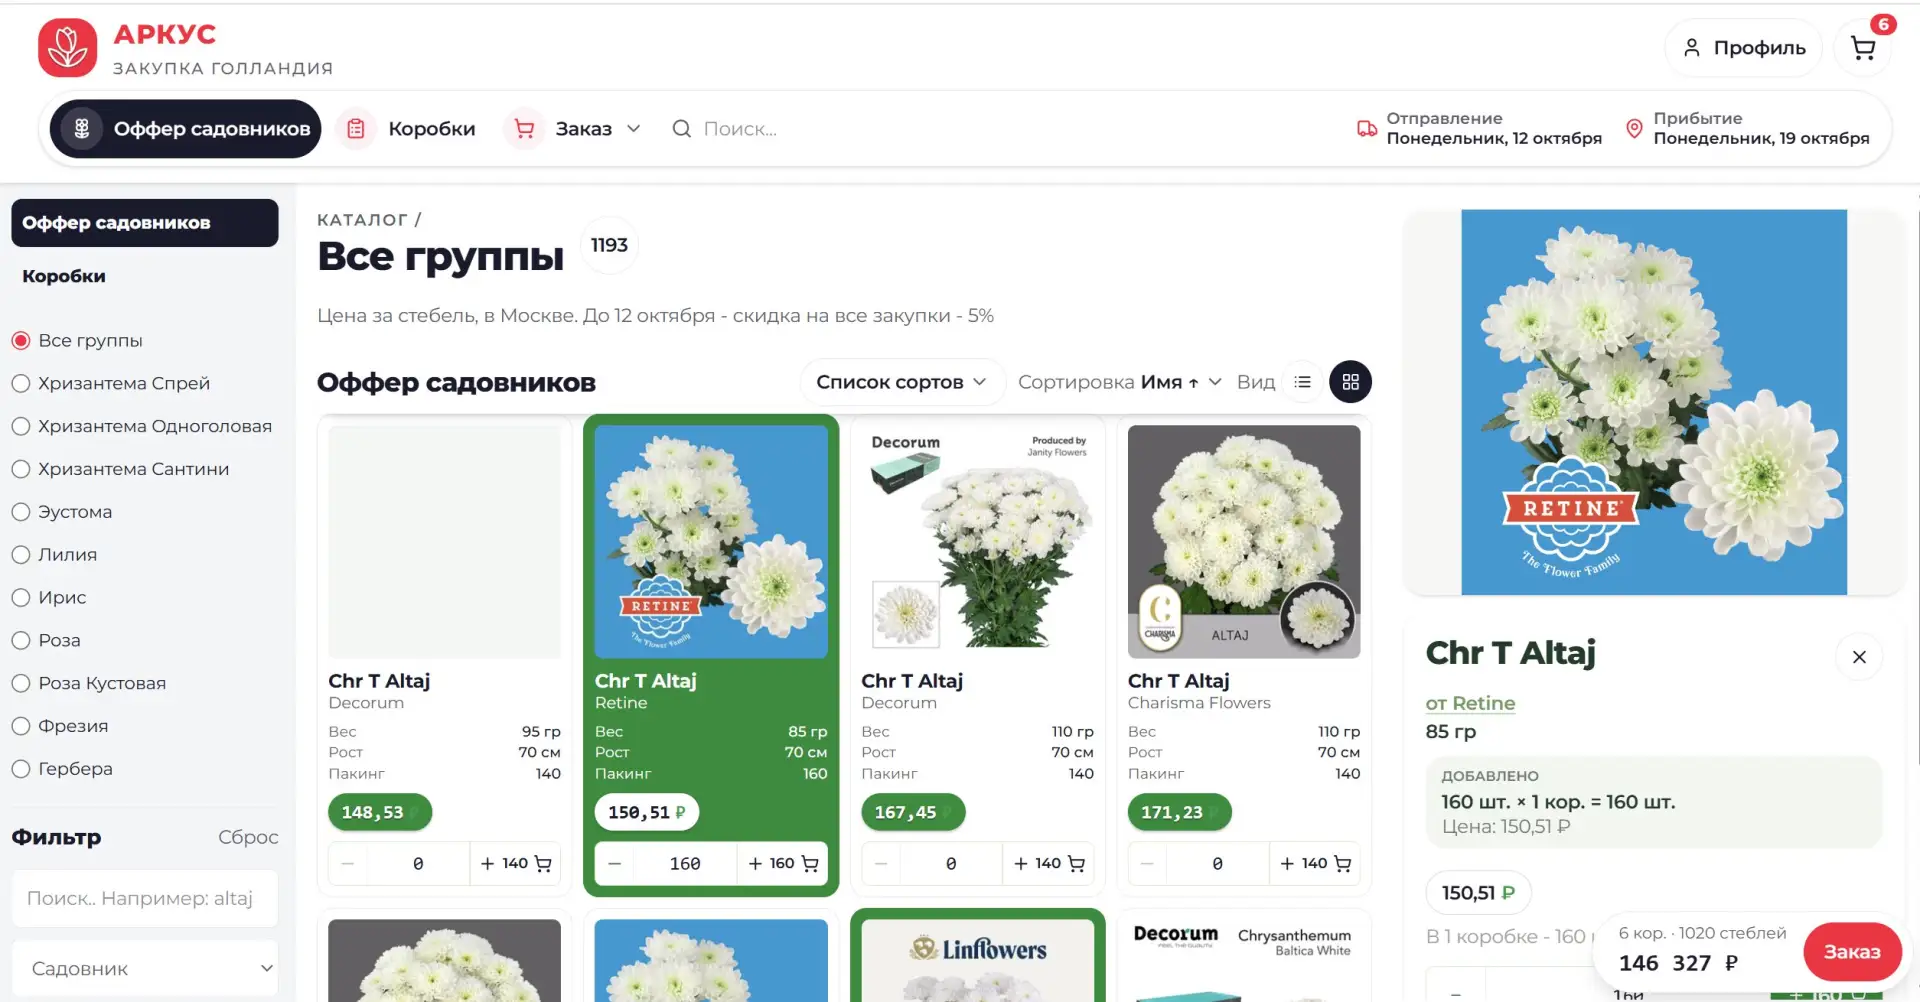The height and width of the screenshot is (1002, 1920).
Task: Click the 171,23 price badge
Action: click(1179, 813)
